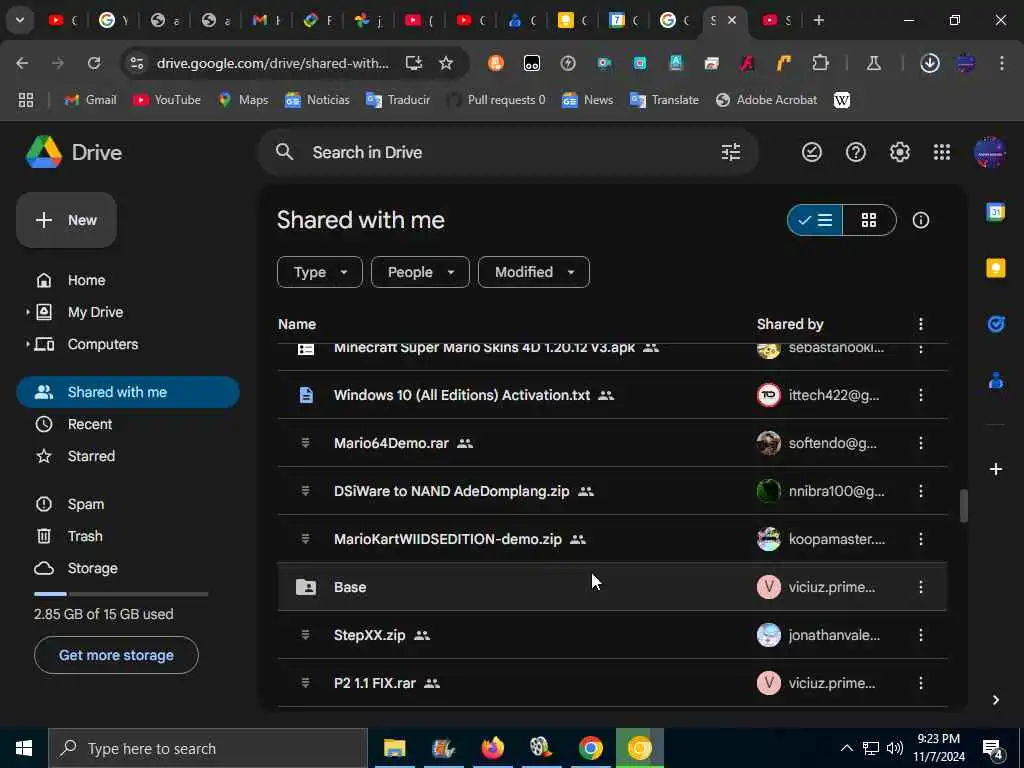Show hidden system tray icons
The image size is (1024, 768).
[x=846, y=748]
